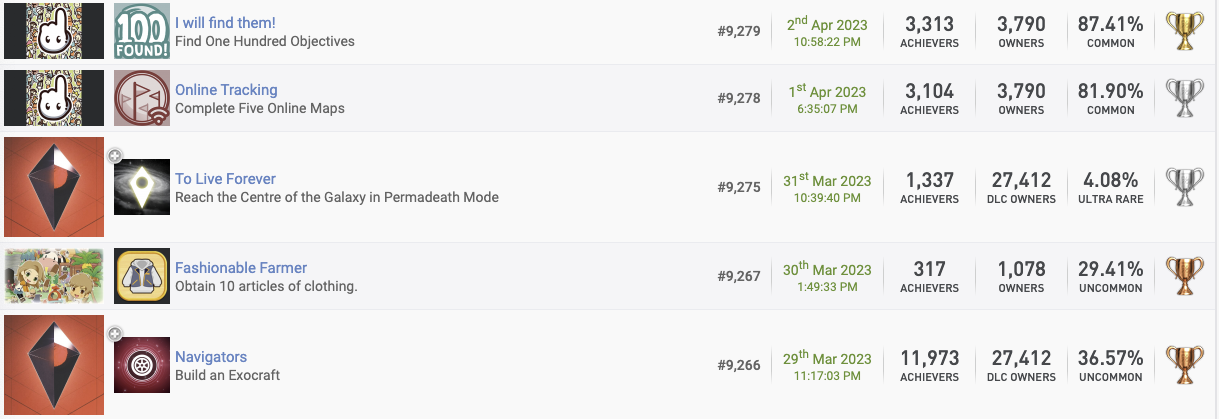Image resolution: width=1219 pixels, height=419 pixels.
Task: Click bronze trophy in 'I will find them!' row
Action: [1184, 31]
